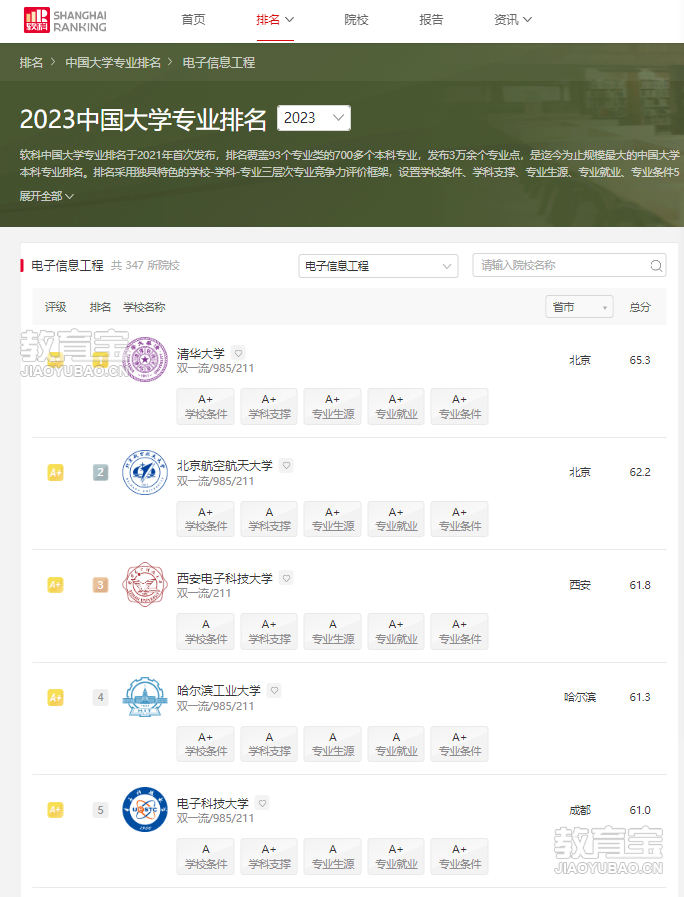
Task: Click breadcrumb link 排名
Action: (x=31, y=62)
